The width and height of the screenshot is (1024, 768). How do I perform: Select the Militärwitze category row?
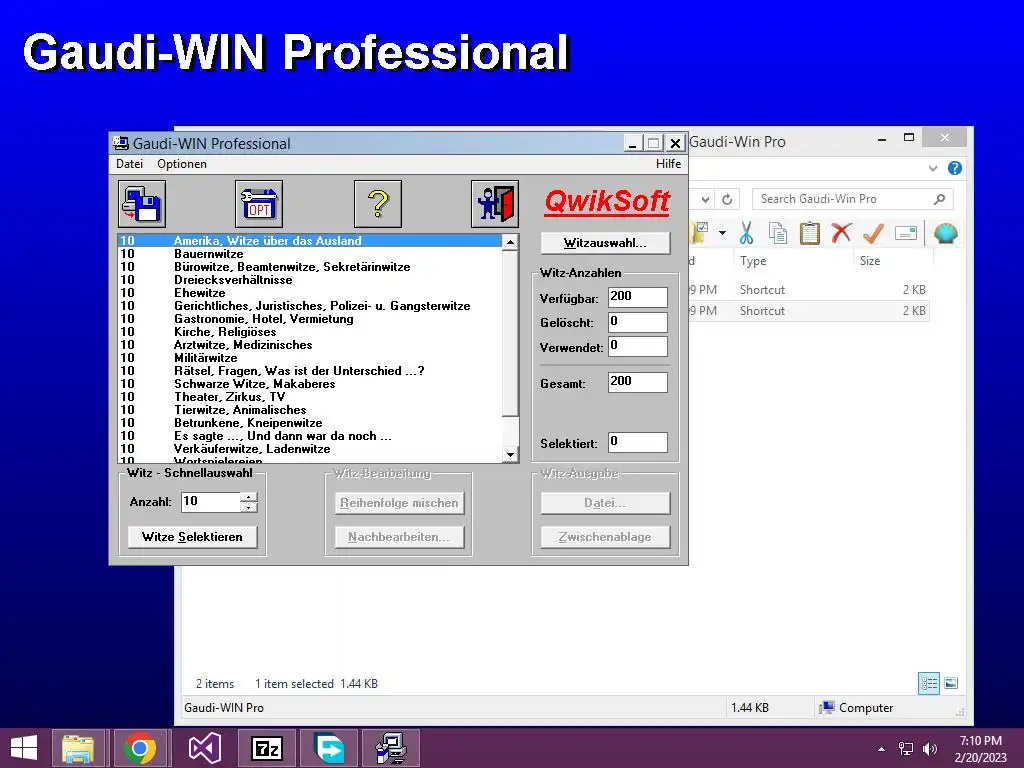[x=310, y=358]
